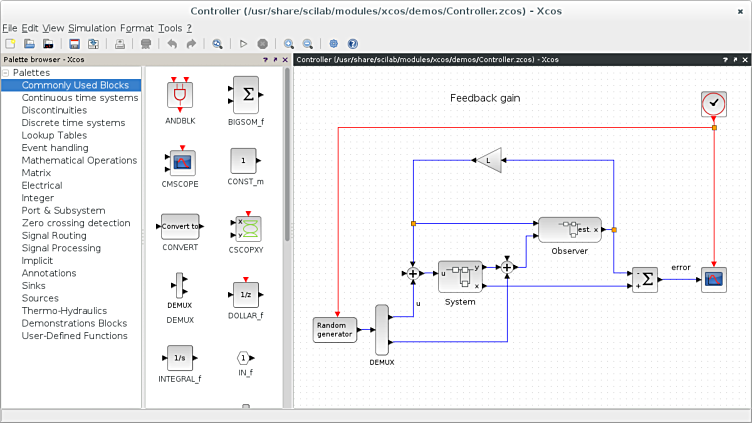Select the ANDBLK block in palette

tap(180, 94)
